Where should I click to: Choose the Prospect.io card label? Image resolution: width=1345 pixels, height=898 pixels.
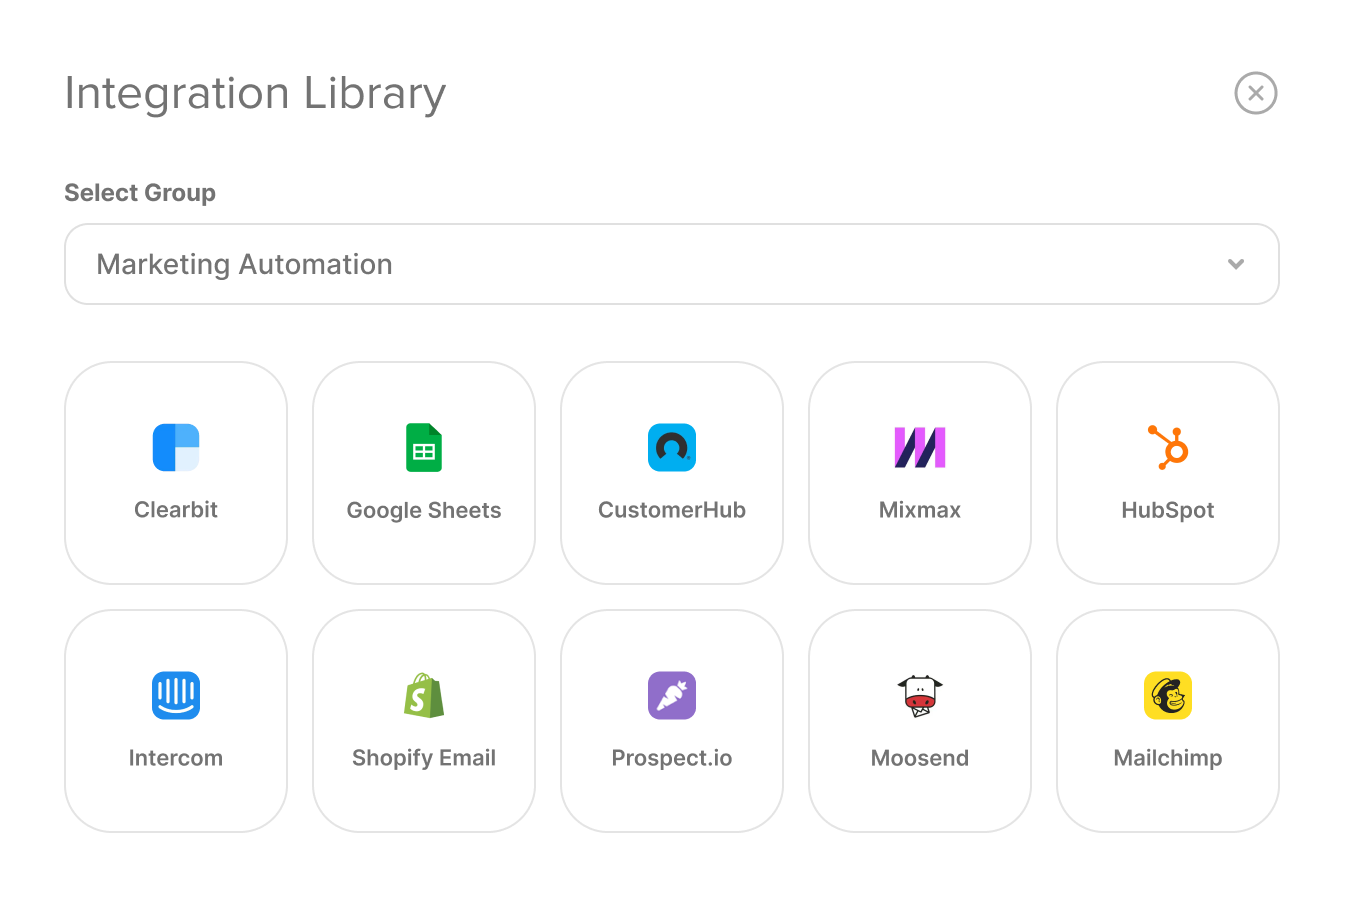pyautogui.click(x=672, y=758)
